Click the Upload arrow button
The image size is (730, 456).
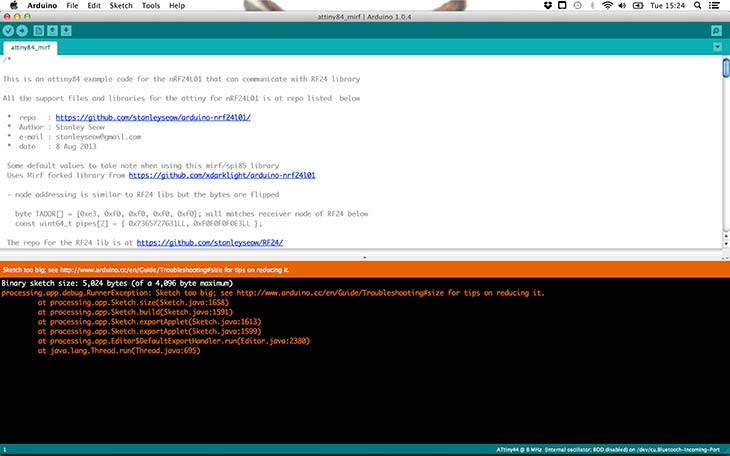(x=22, y=31)
